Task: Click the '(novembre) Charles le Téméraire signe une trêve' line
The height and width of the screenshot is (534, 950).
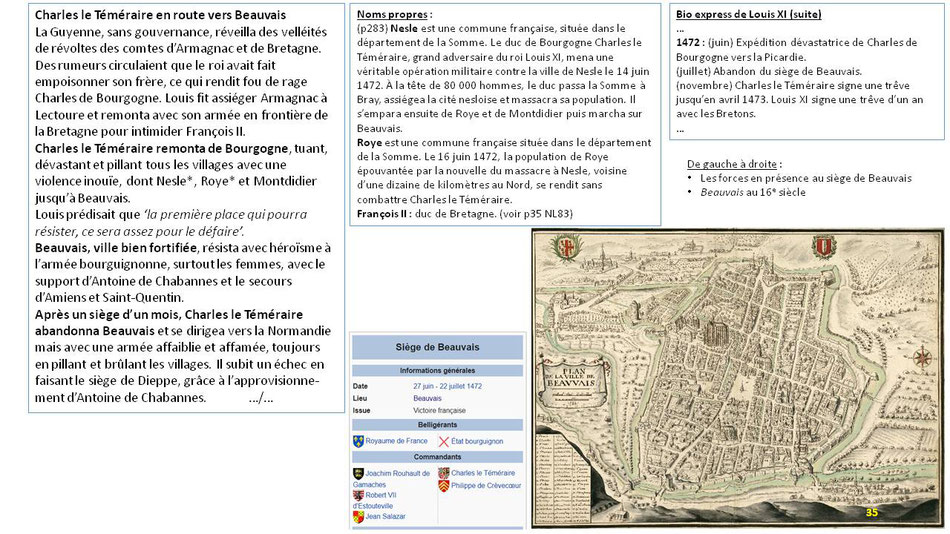Action: 793,85
